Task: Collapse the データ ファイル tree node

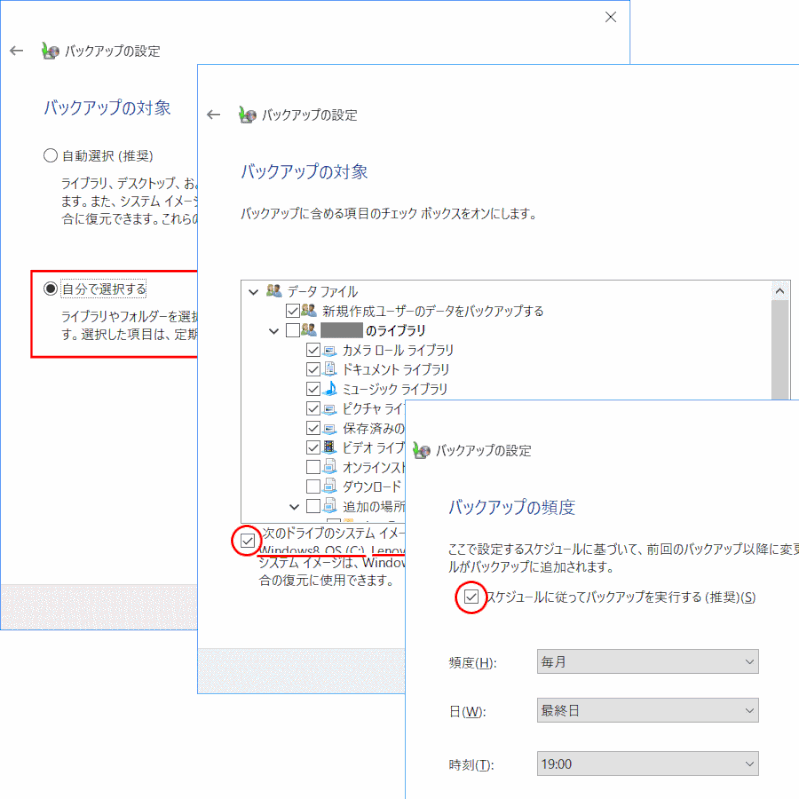Action: coord(253,292)
